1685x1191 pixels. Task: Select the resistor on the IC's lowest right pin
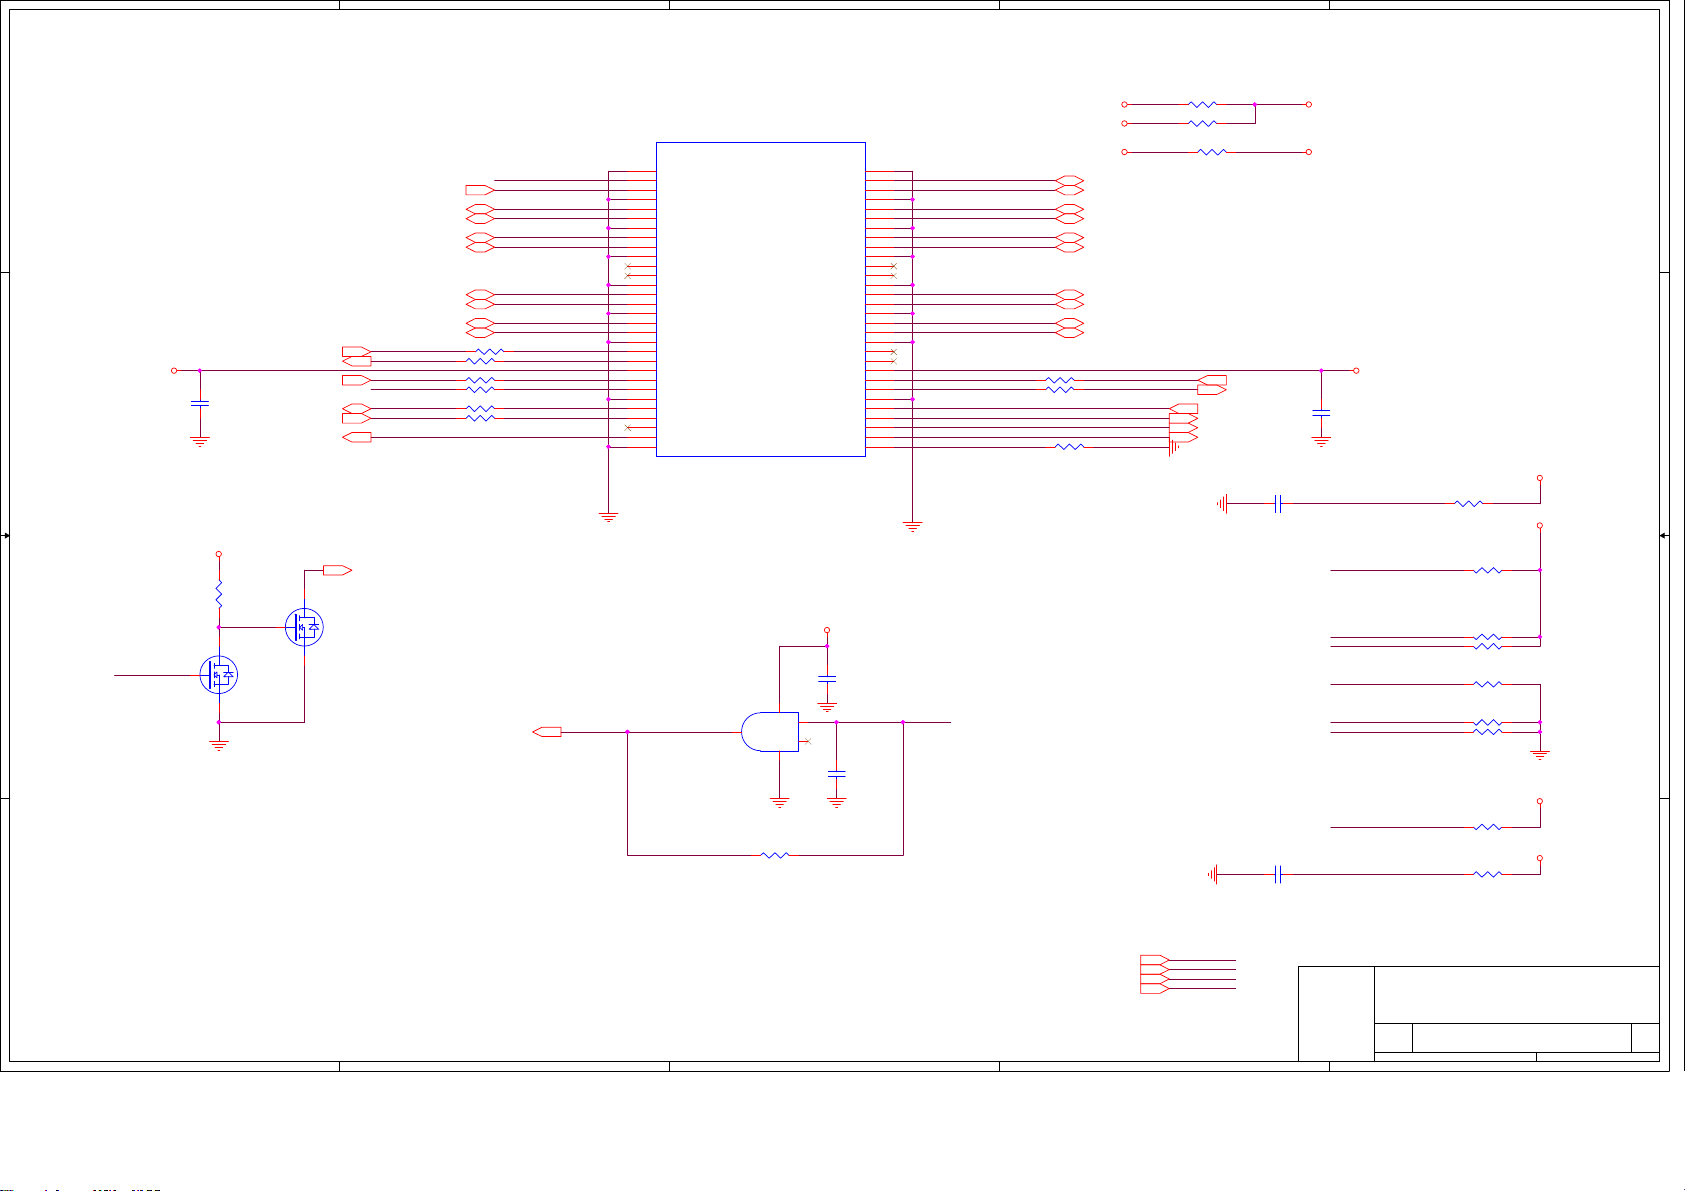point(1069,447)
